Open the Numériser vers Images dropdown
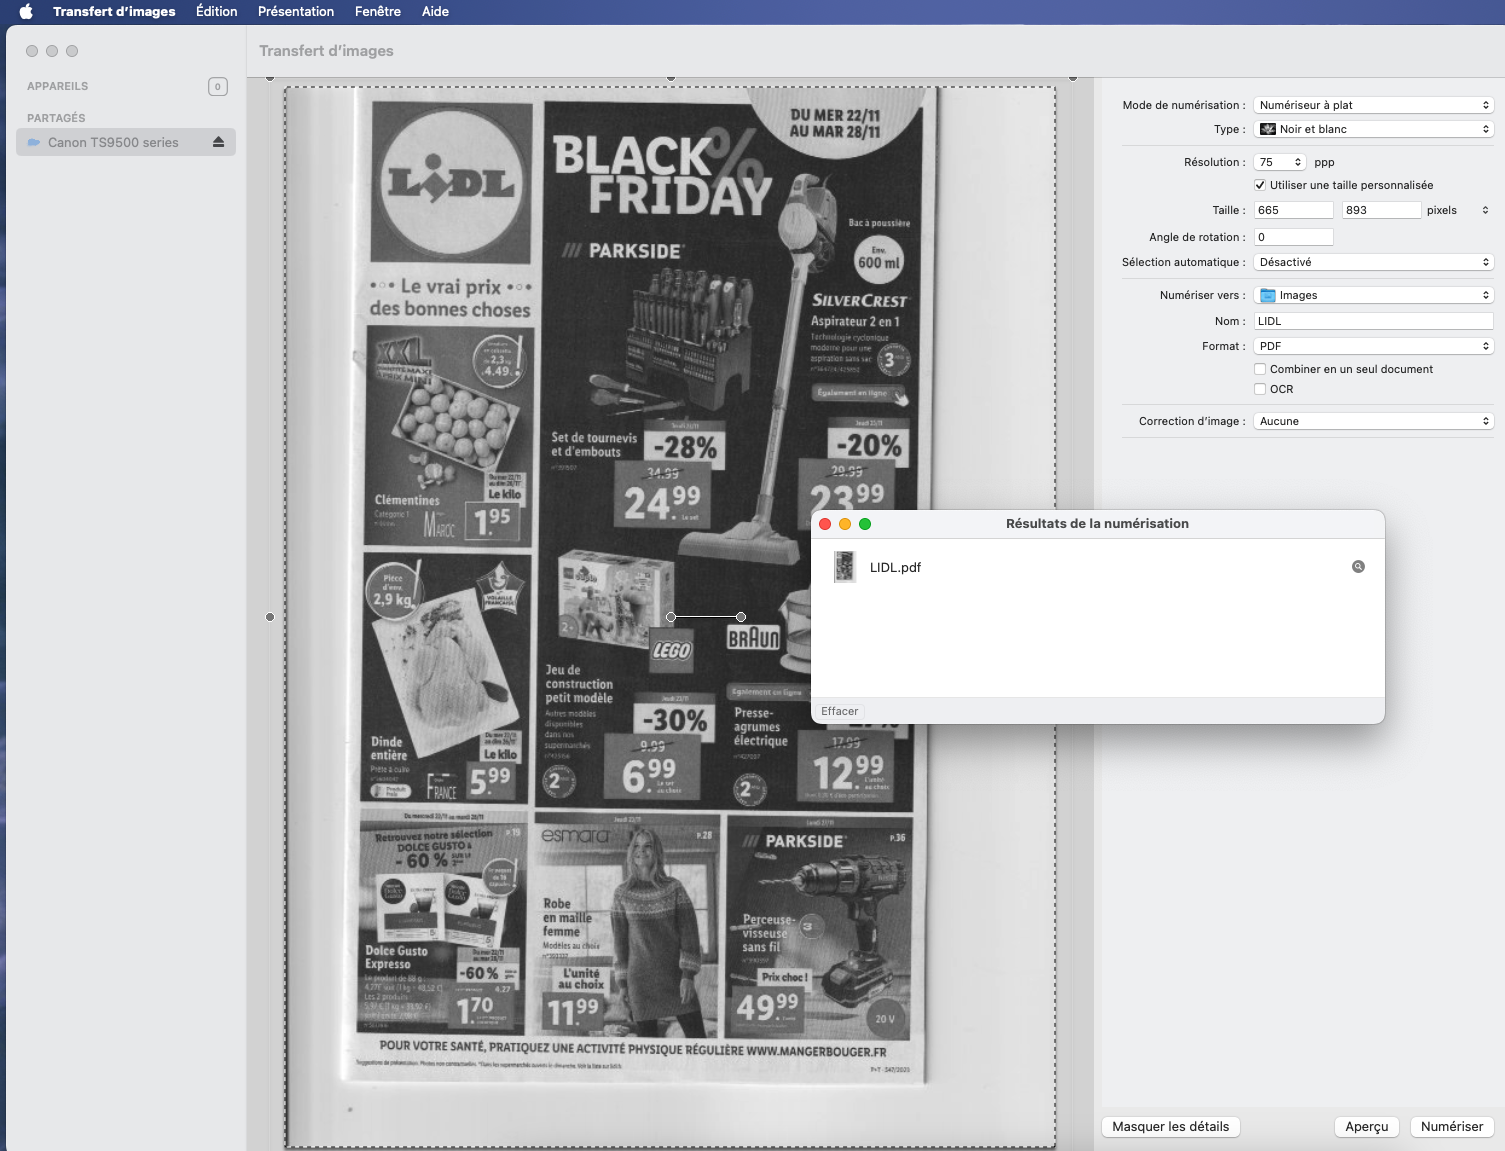Image resolution: width=1505 pixels, height=1151 pixels. [1374, 295]
